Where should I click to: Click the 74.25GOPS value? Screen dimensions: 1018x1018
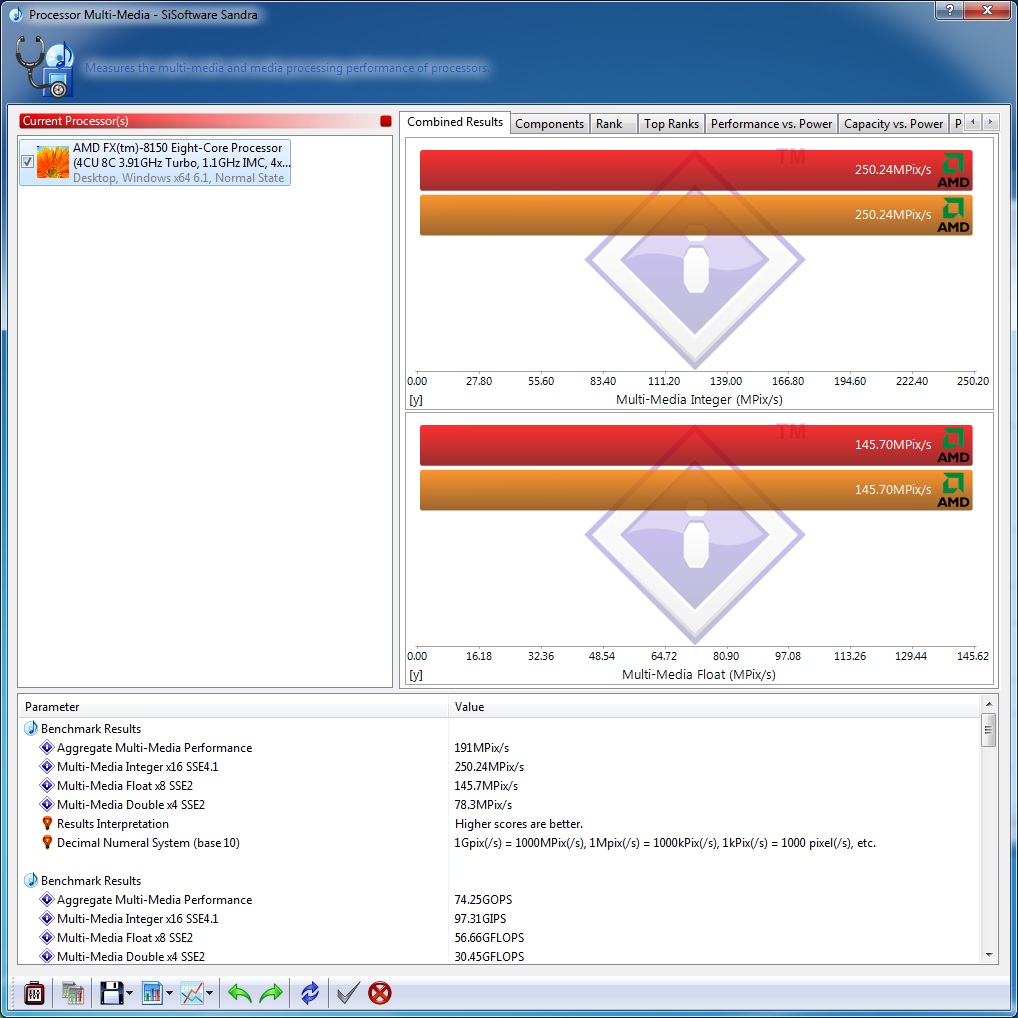click(x=483, y=900)
